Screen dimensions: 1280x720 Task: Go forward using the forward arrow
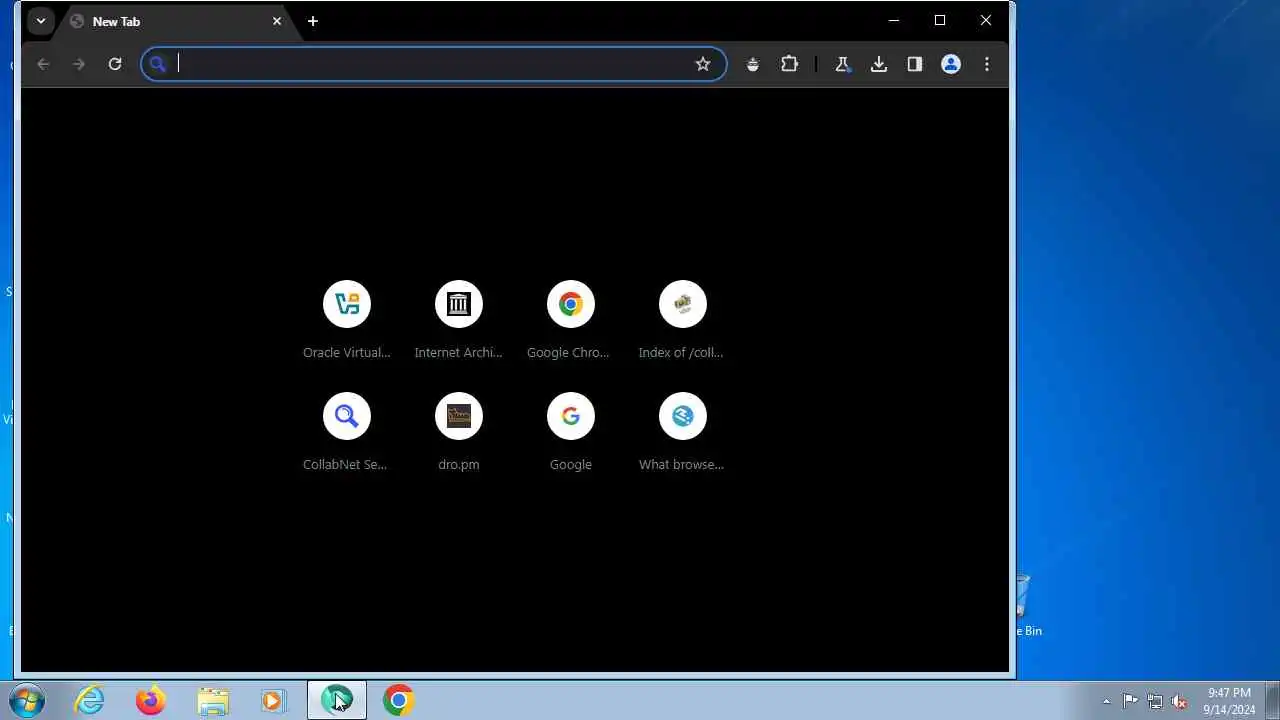tap(79, 64)
